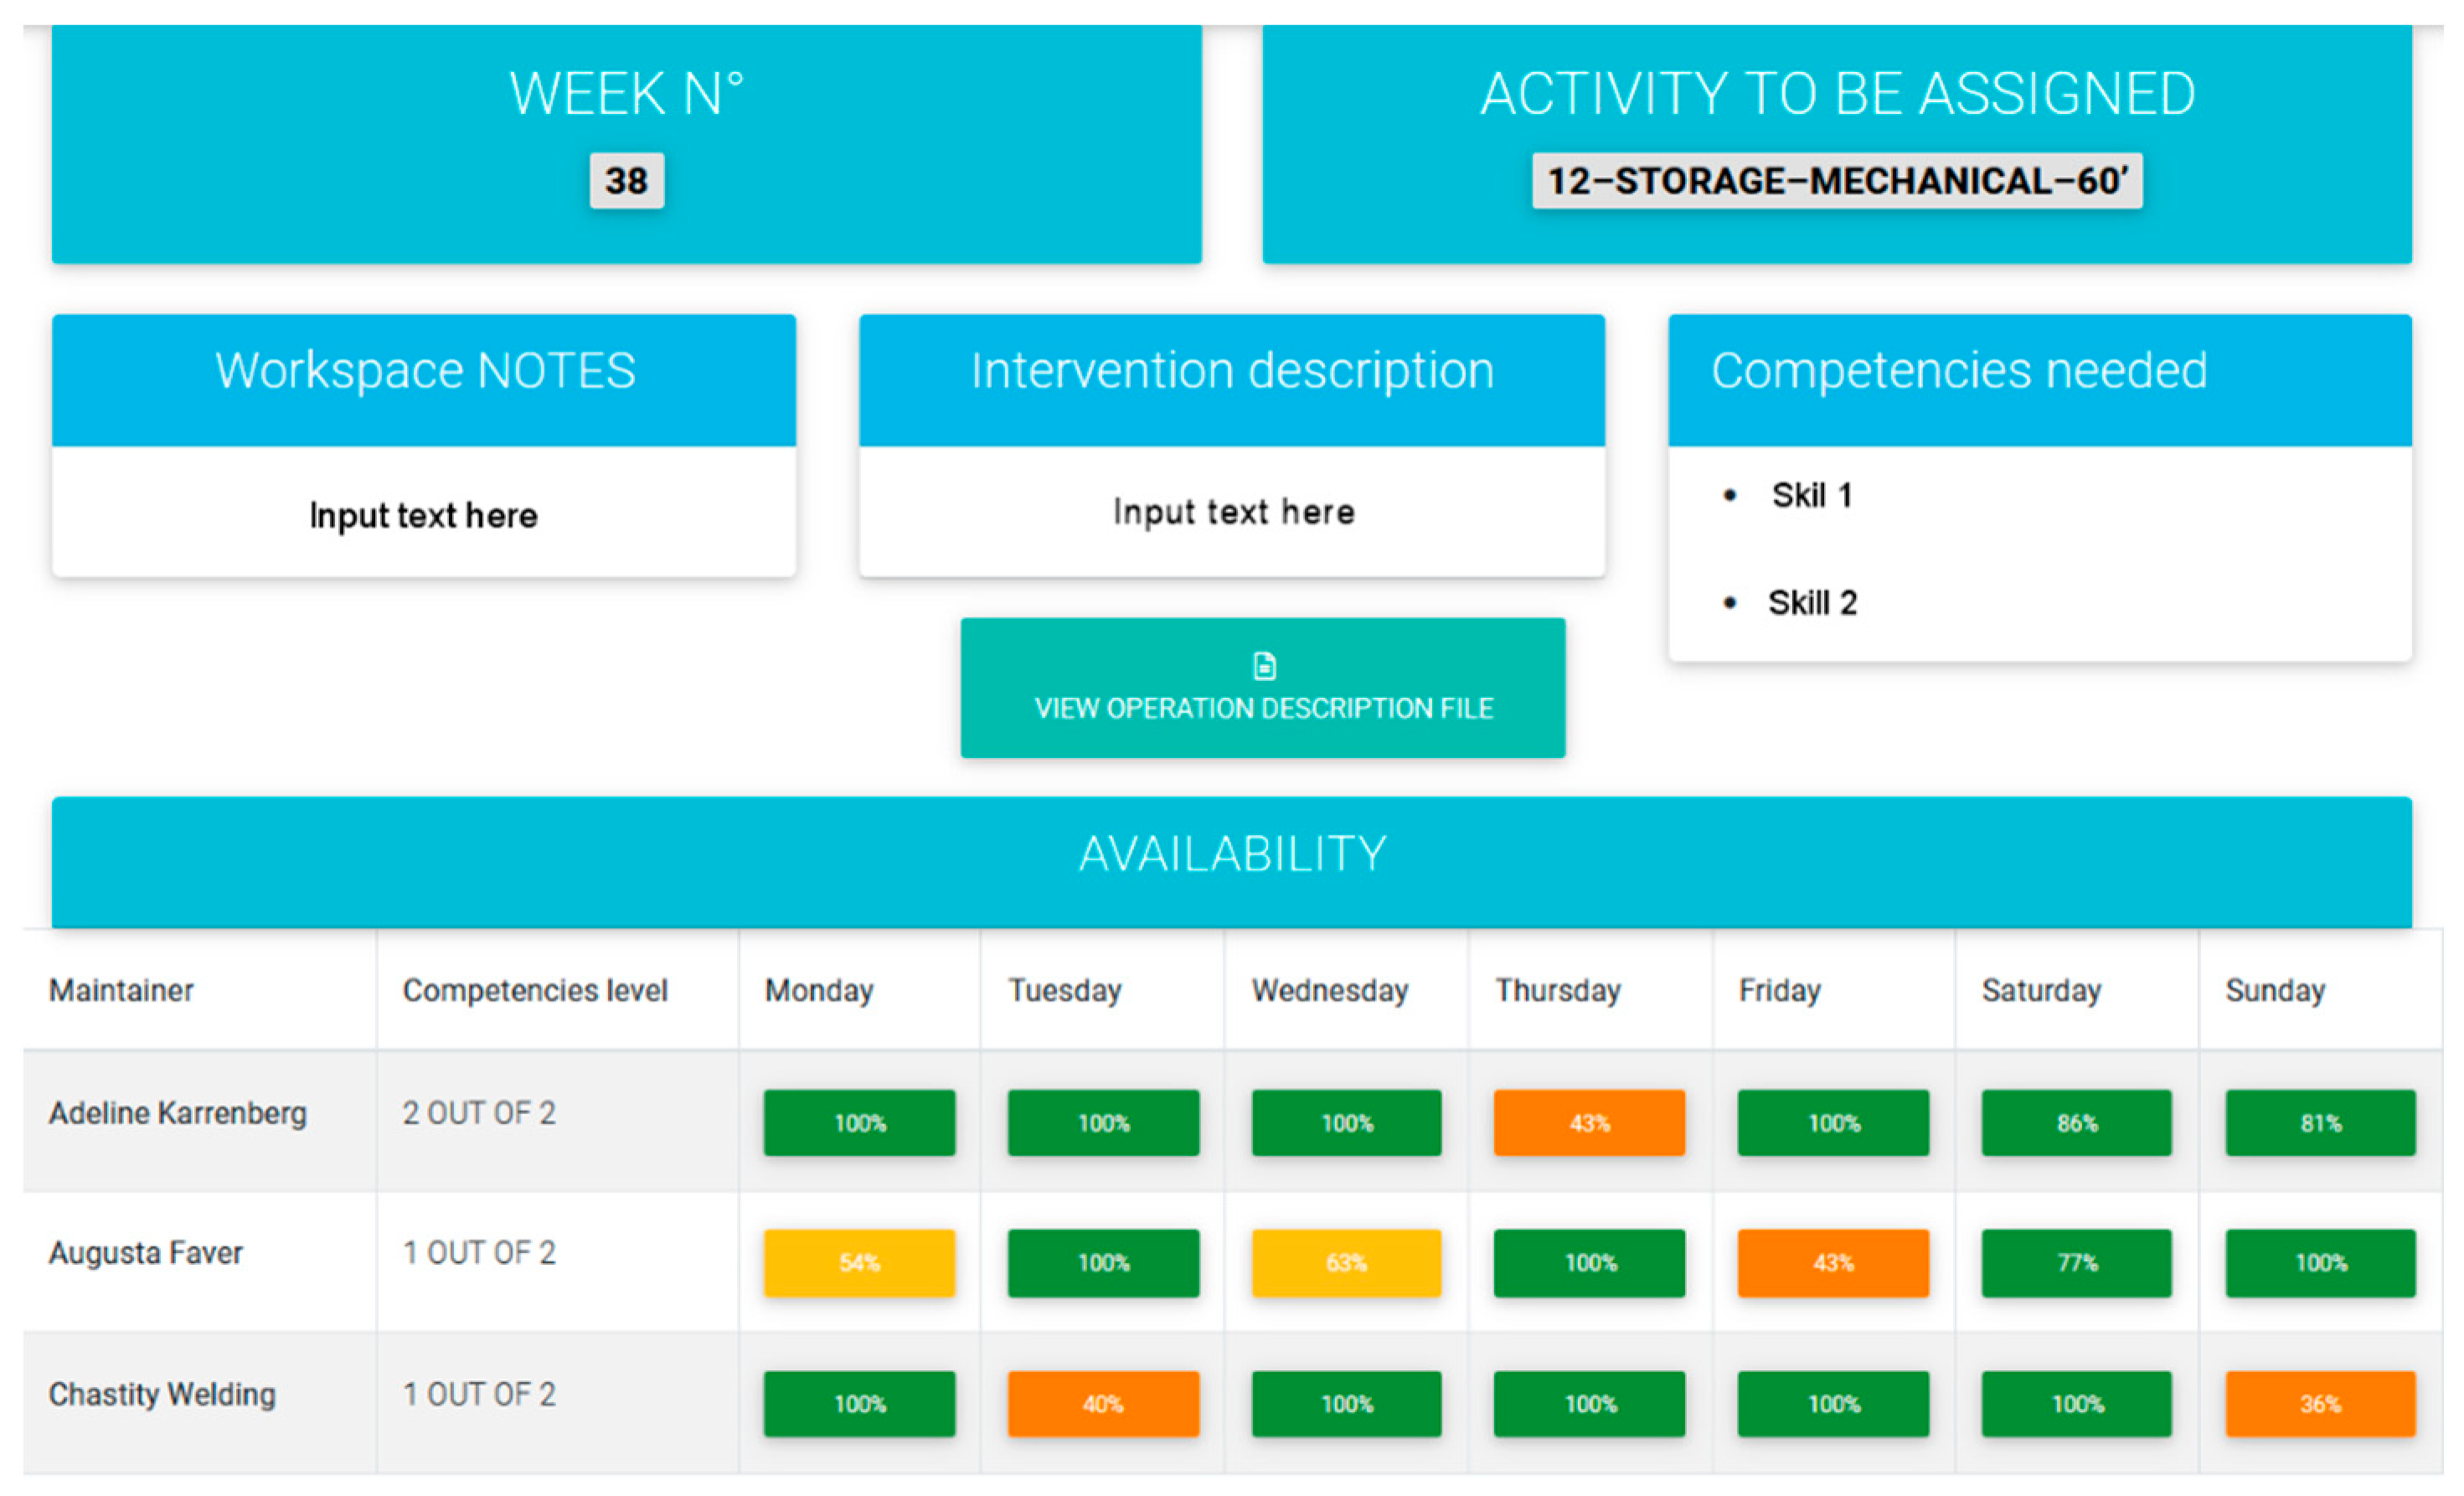Click Augusta Faver's 77% Saturday cell
2464x1496 pixels.
coord(2076,1263)
